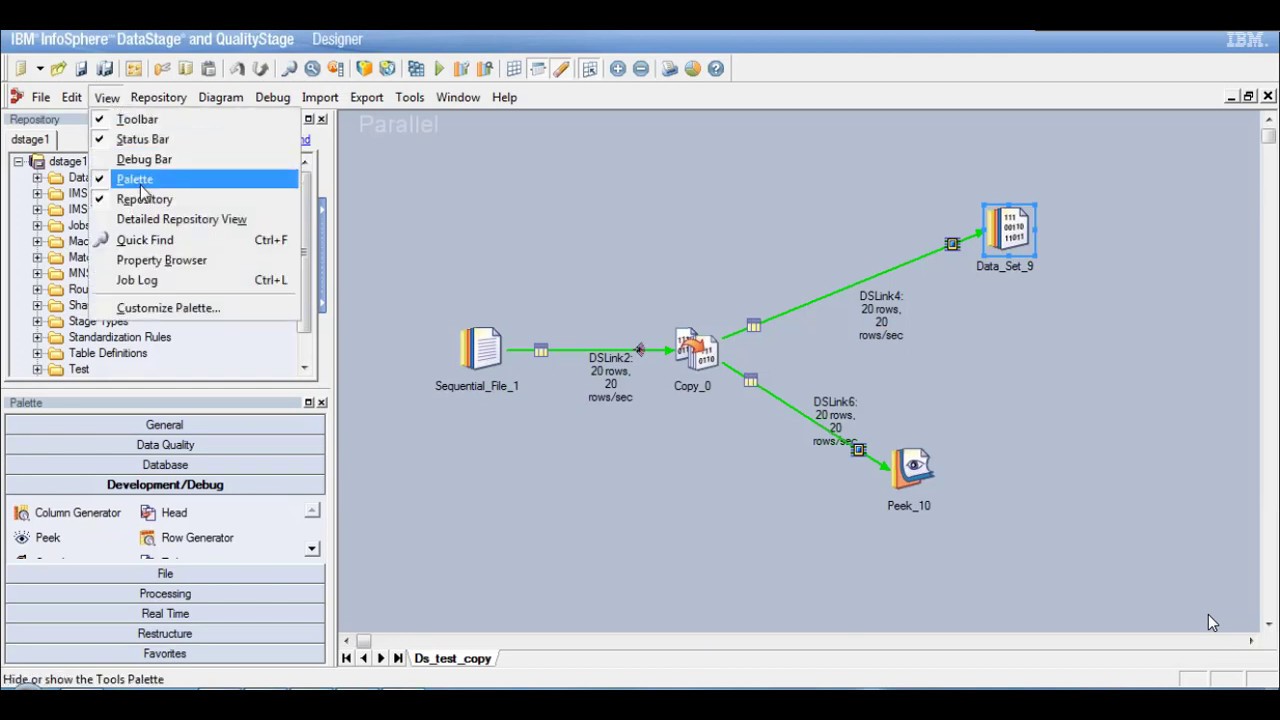Pick the Head stage in palette
1280x720 pixels.
click(x=163, y=513)
